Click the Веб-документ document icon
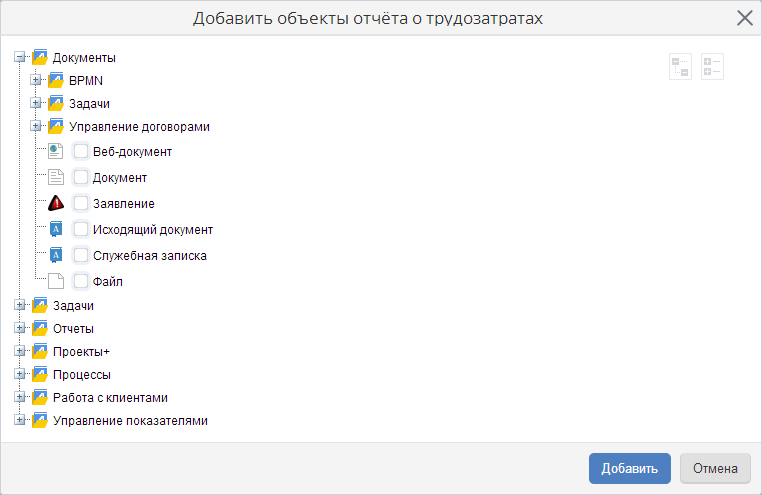Screen dimensions: 762x495 click(57, 152)
